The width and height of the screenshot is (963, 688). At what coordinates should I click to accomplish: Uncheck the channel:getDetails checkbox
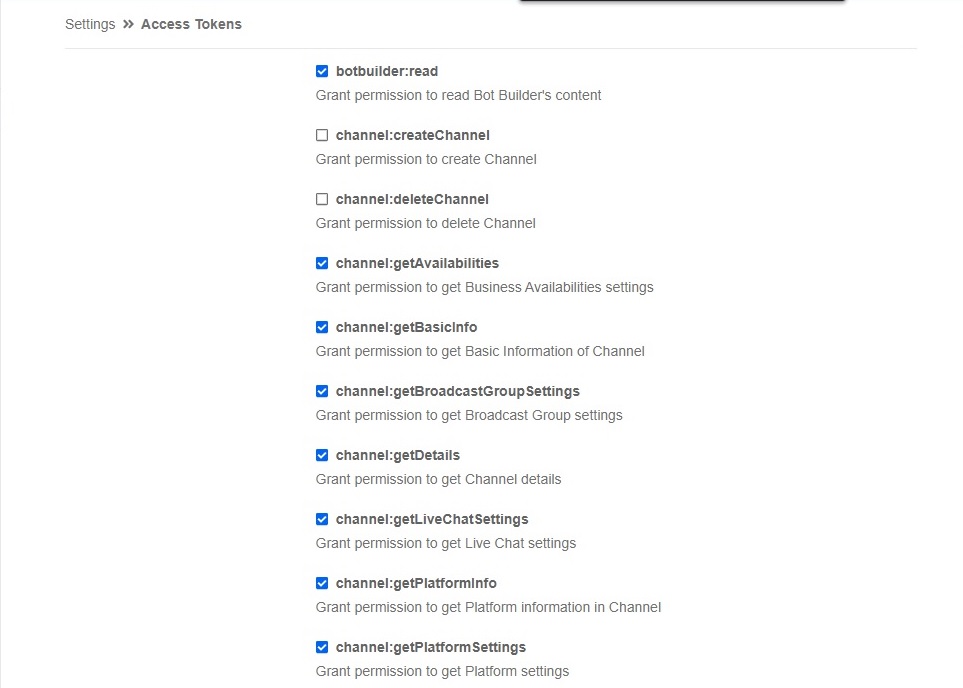tap(322, 455)
